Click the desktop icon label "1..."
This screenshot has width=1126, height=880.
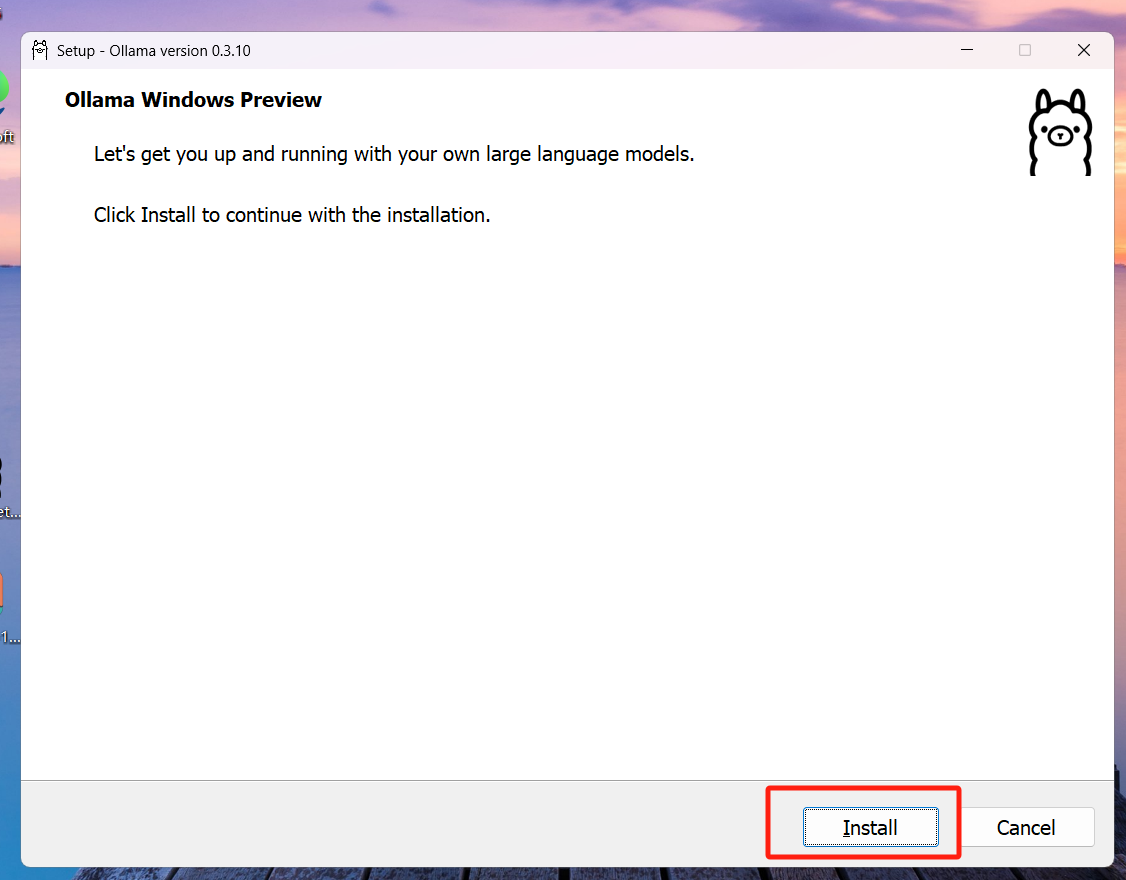9,636
